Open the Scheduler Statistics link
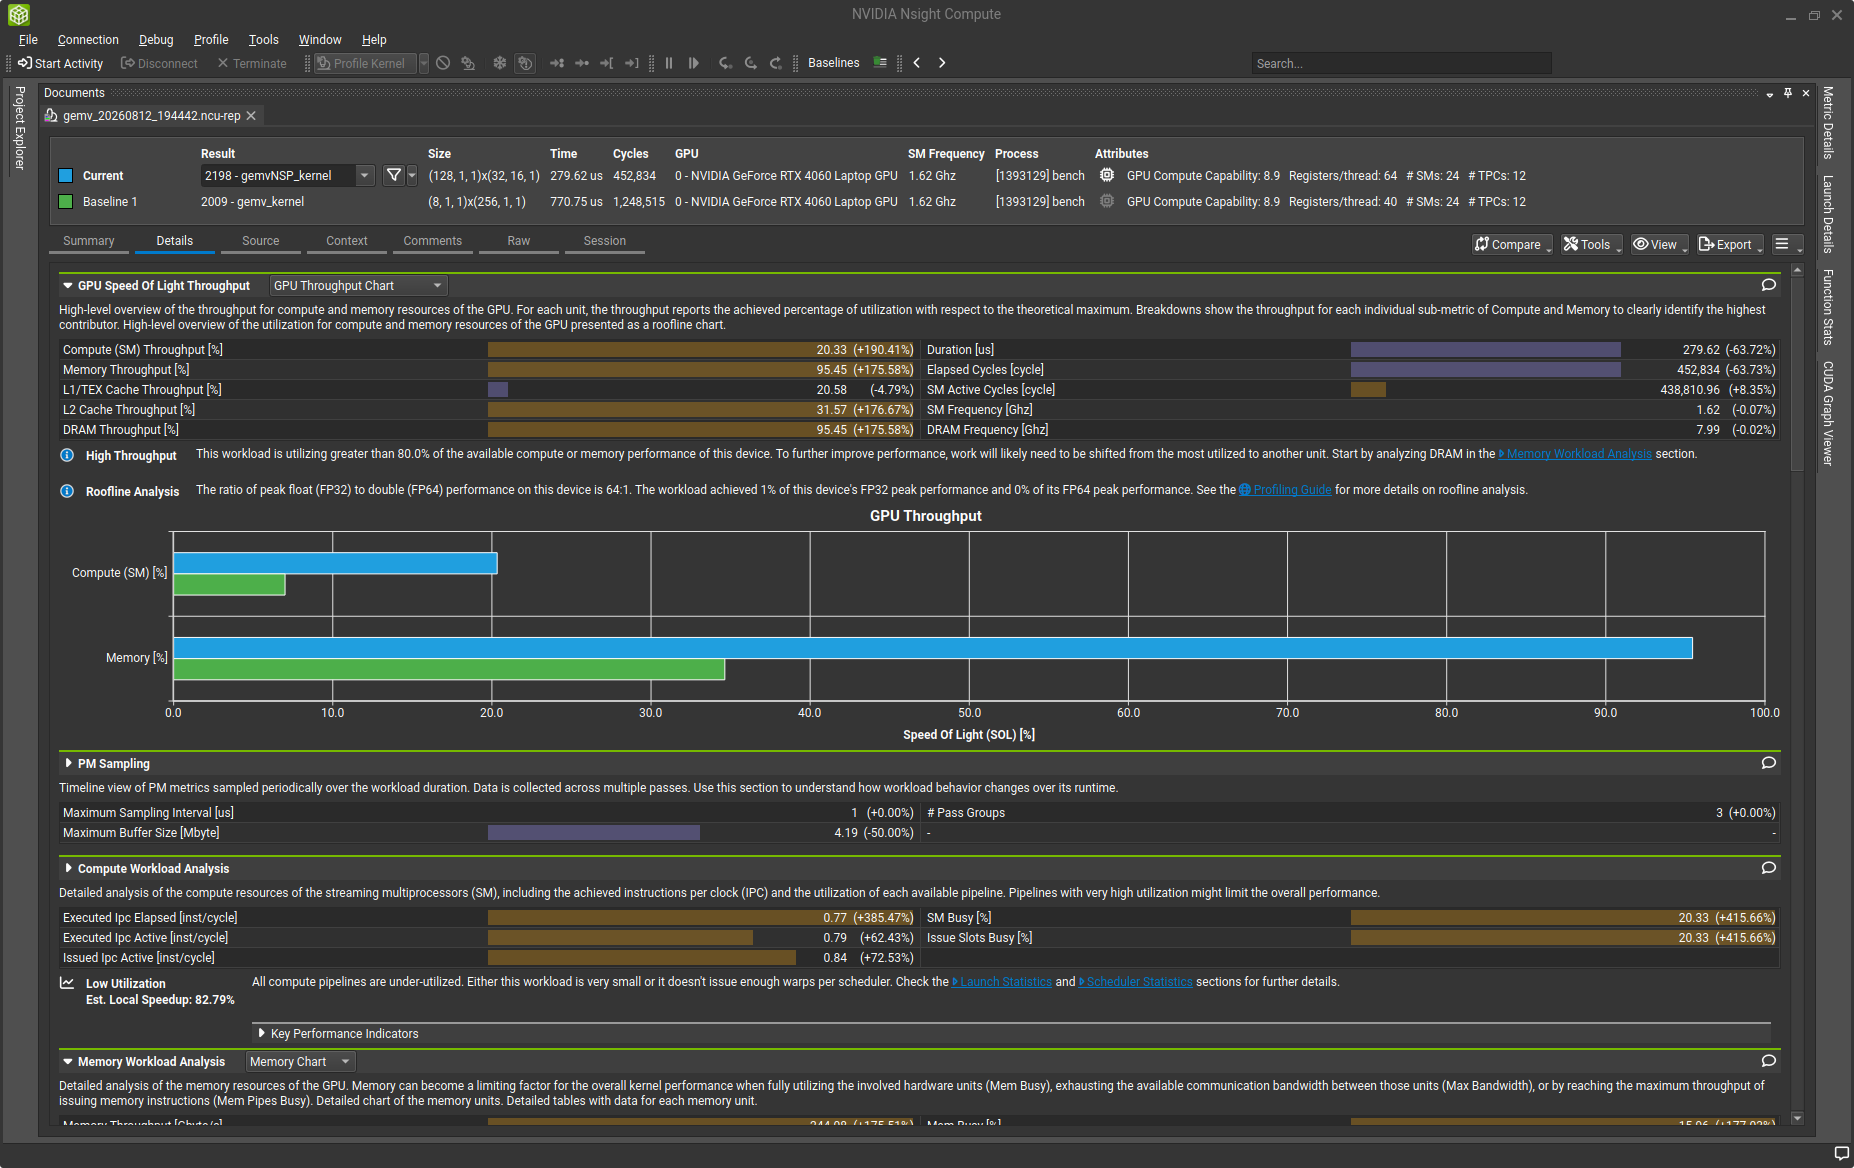Viewport: 1854px width, 1168px height. 1136,982
